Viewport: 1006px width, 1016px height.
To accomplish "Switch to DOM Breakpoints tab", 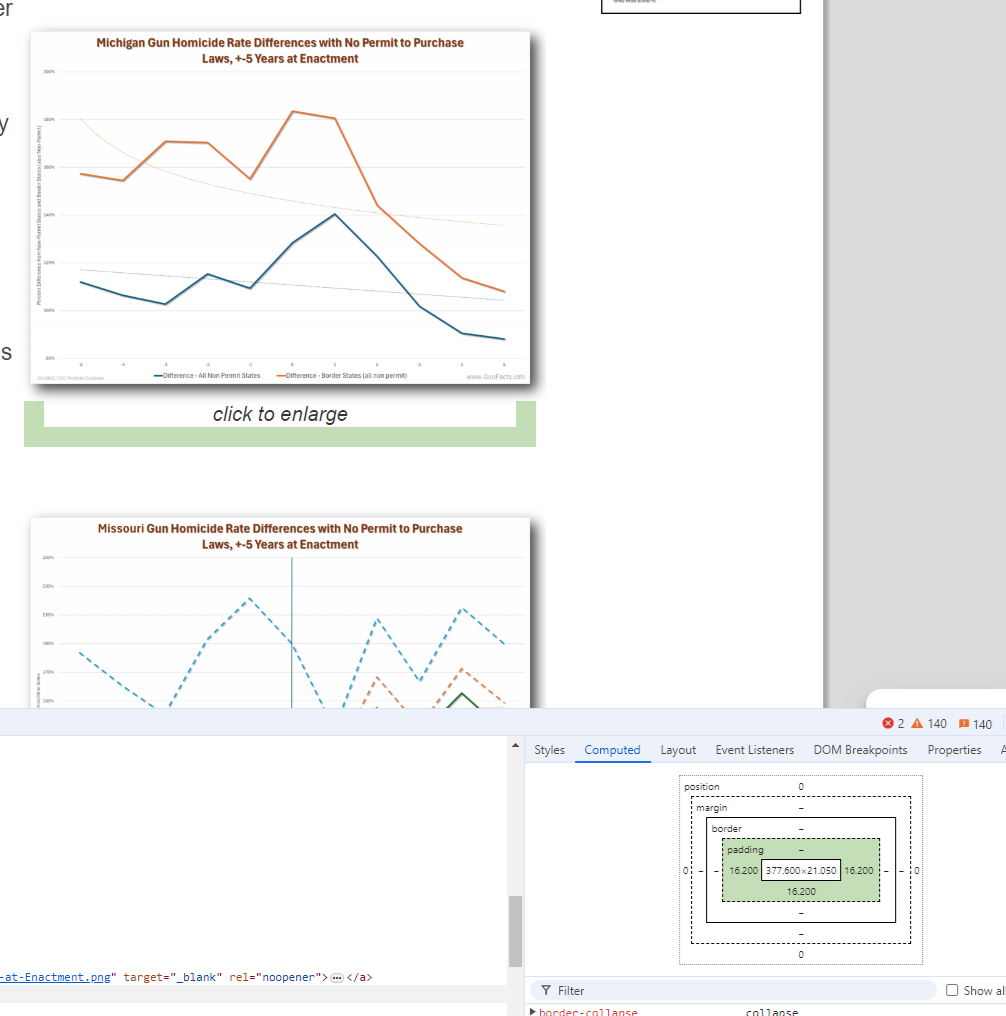I will coord(860,750).
